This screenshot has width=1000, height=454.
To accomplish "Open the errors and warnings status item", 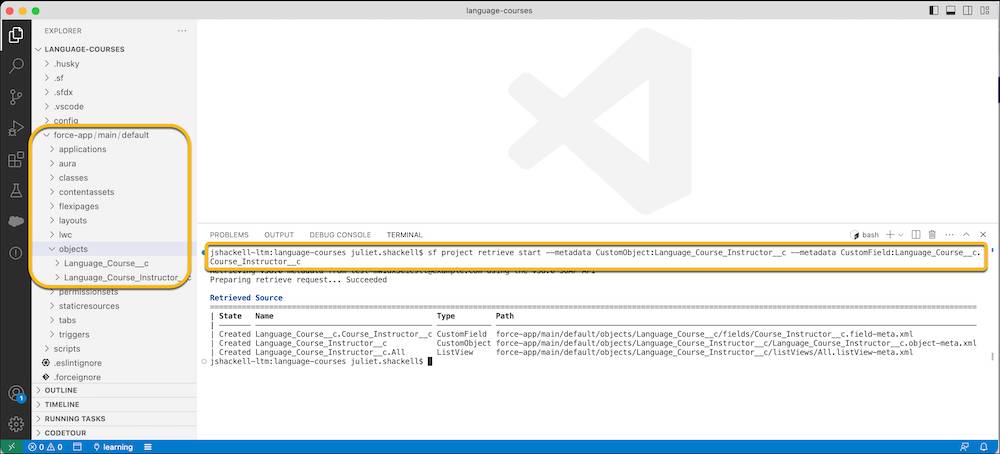I will pos(45,447).
